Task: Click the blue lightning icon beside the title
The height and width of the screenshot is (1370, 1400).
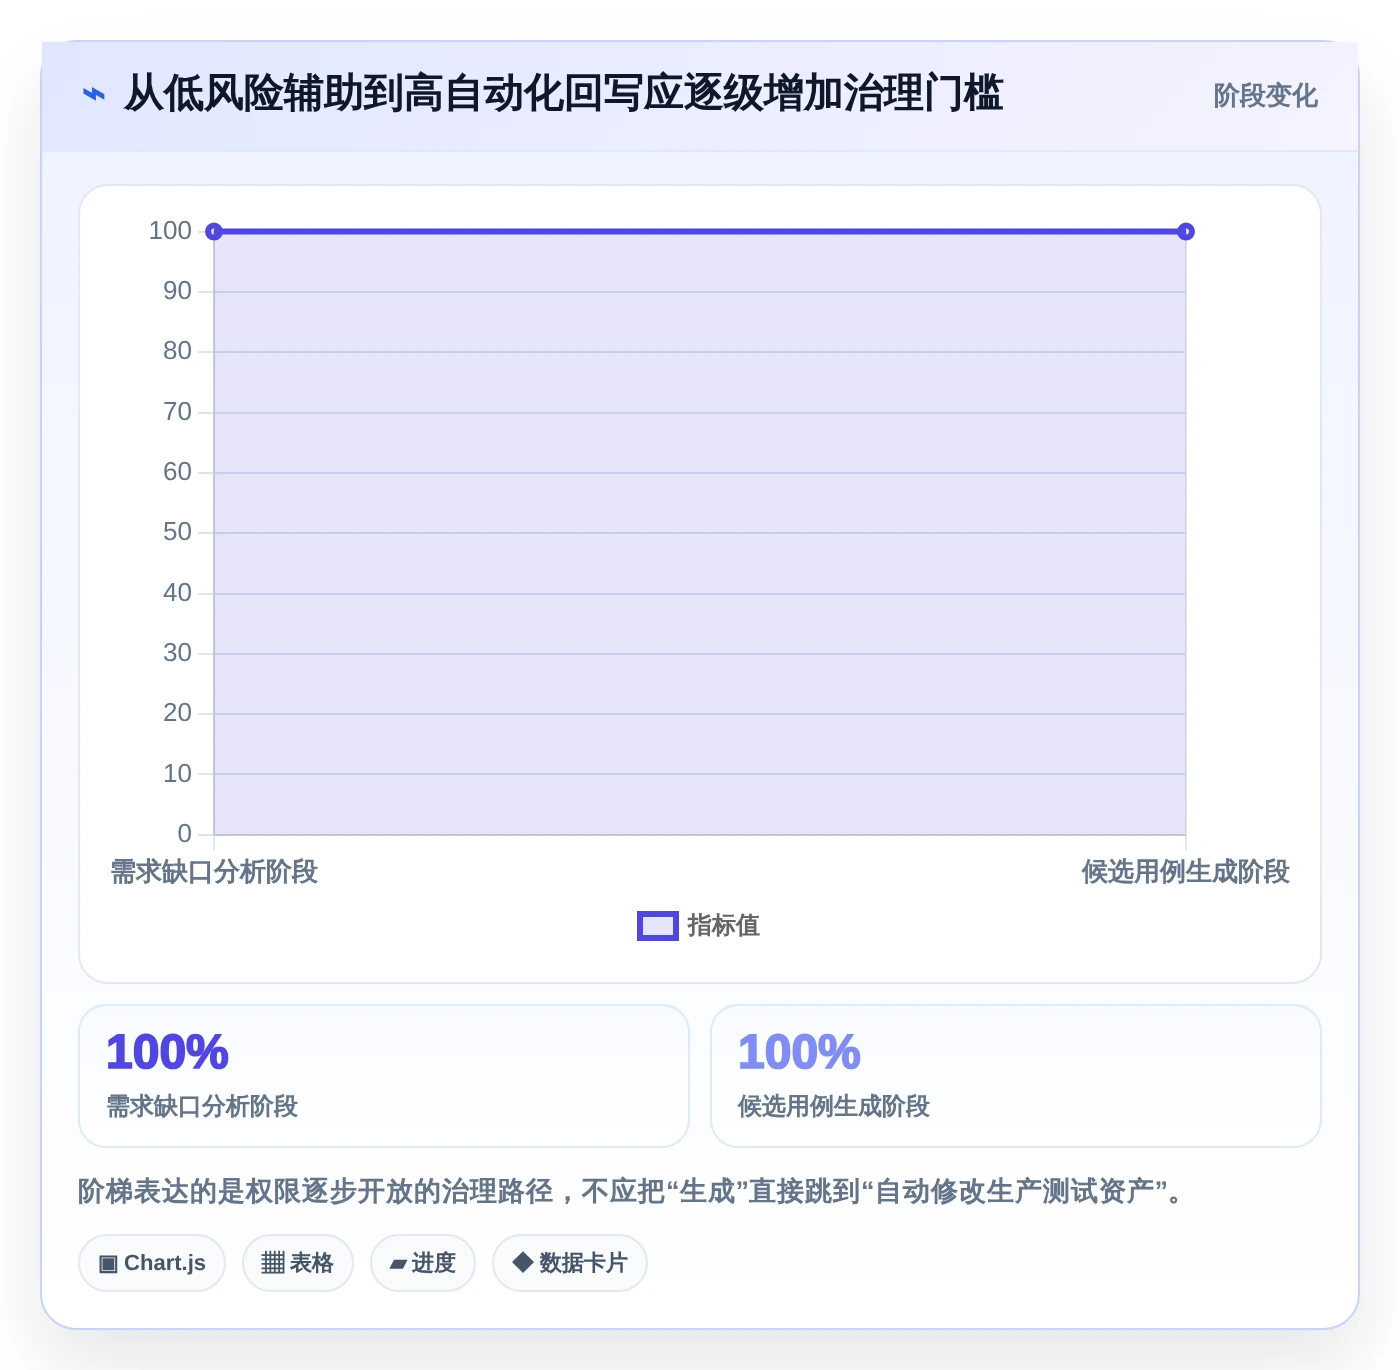Action: click(94, 95)
